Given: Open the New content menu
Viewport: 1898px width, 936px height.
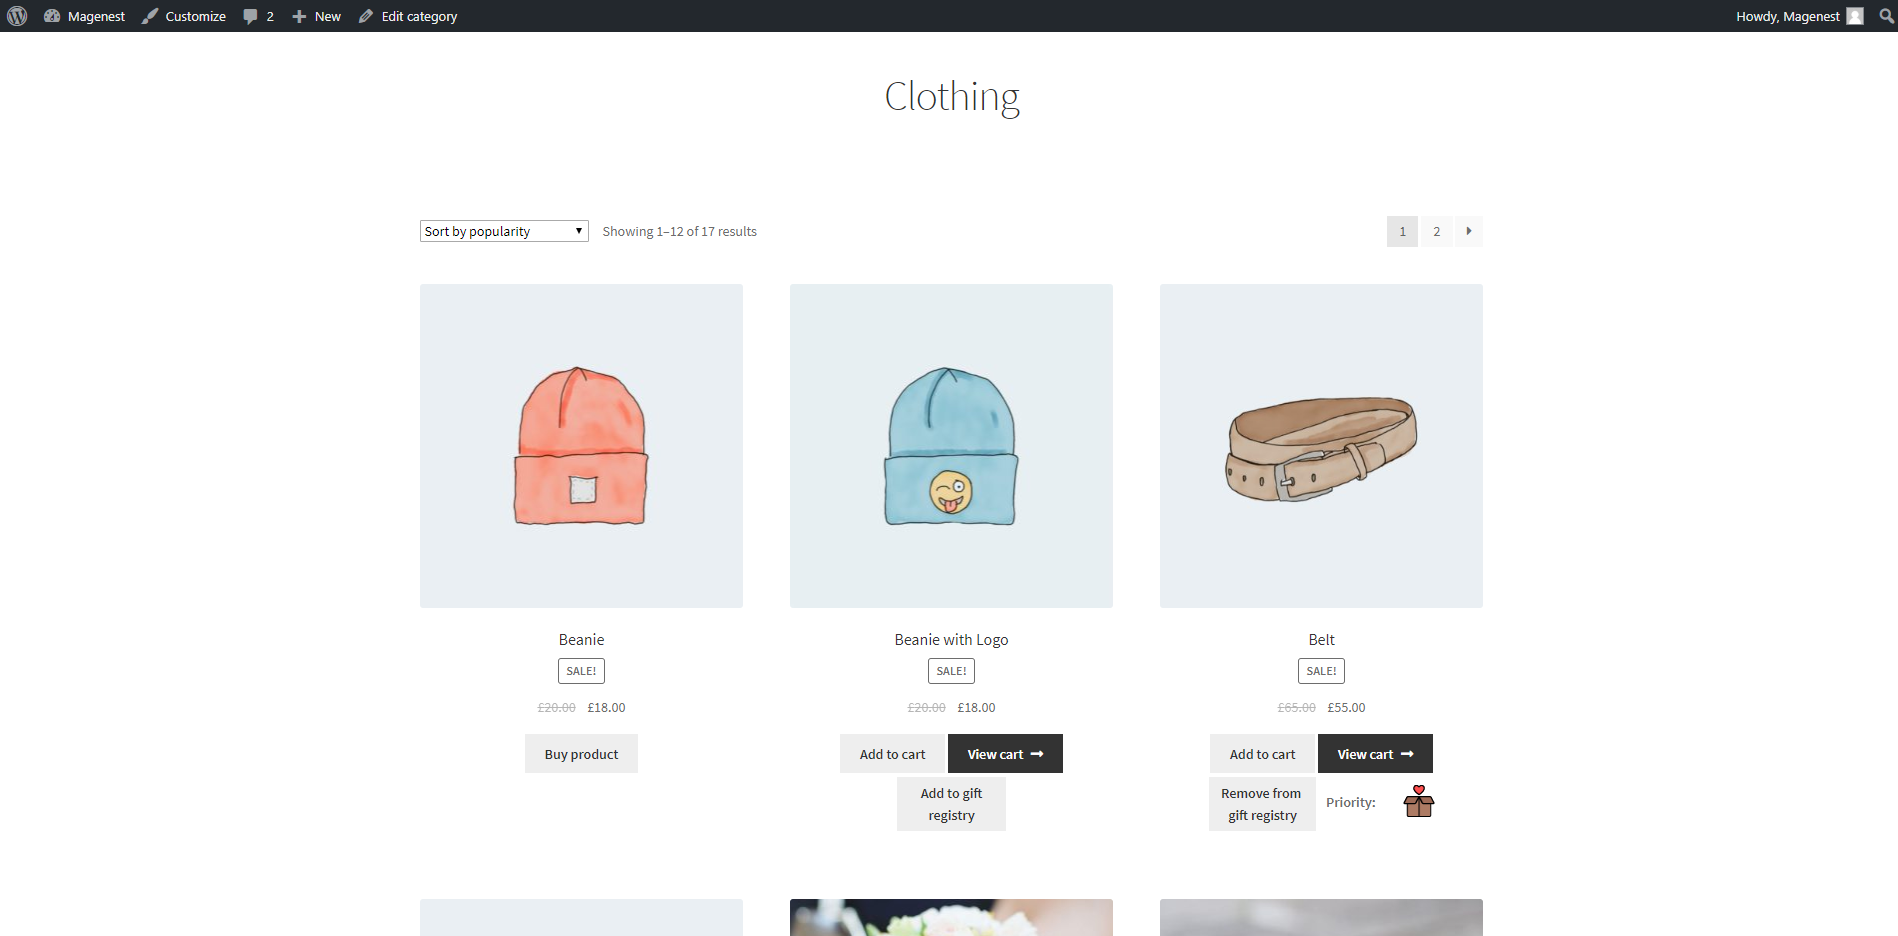Looking at the screenshot, I should tap(316, 16).
